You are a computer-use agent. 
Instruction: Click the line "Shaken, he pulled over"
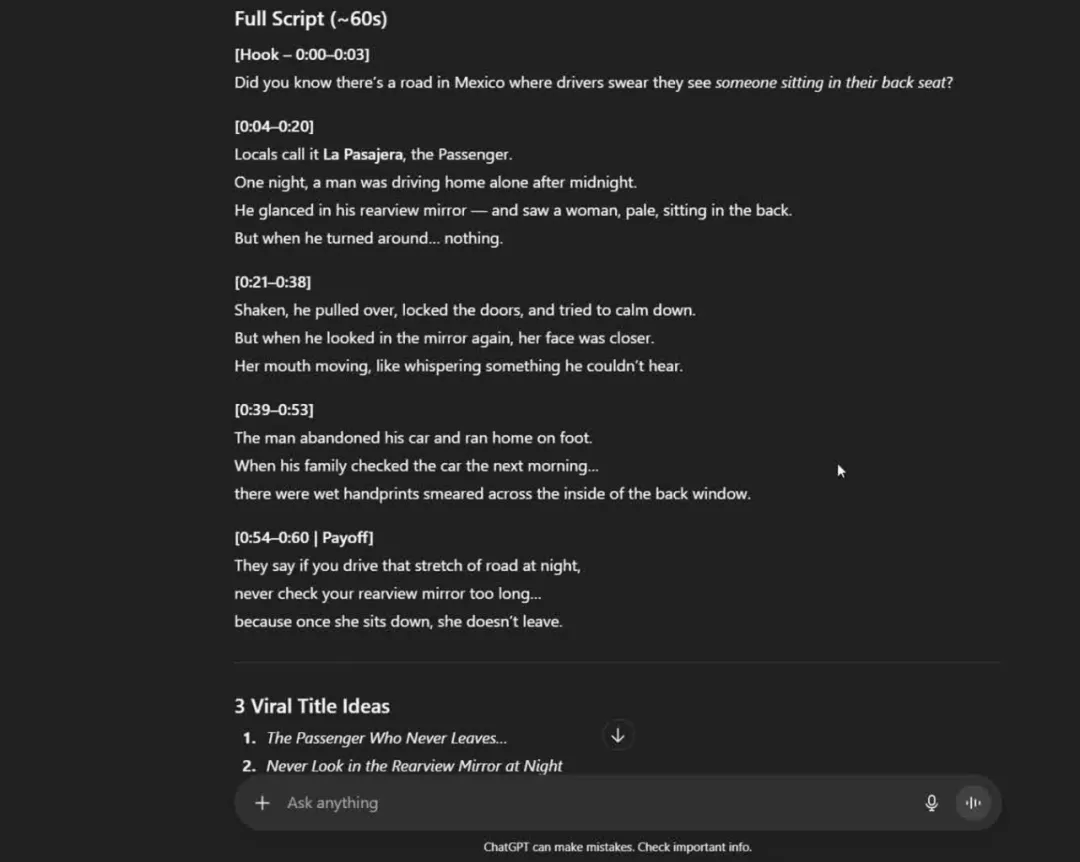tap(464, 310)
